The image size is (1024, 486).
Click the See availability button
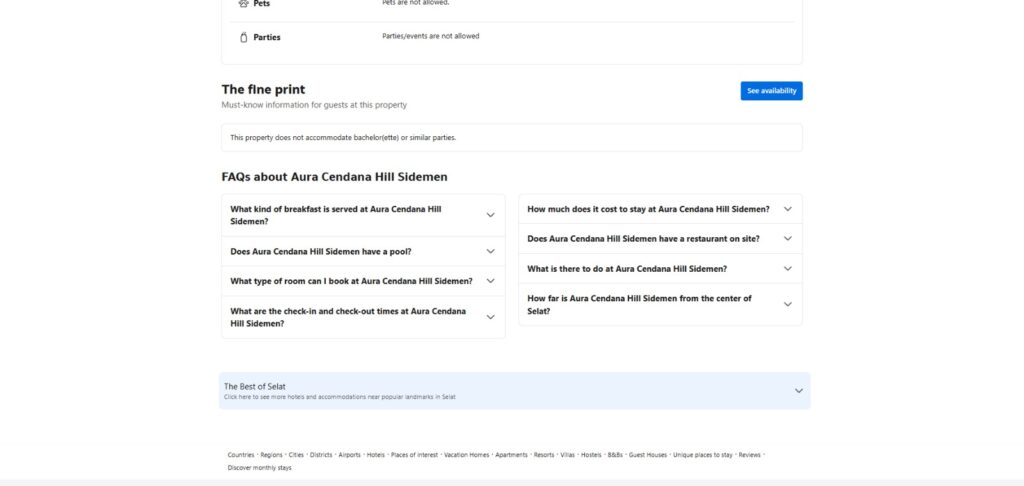(771, 91)
